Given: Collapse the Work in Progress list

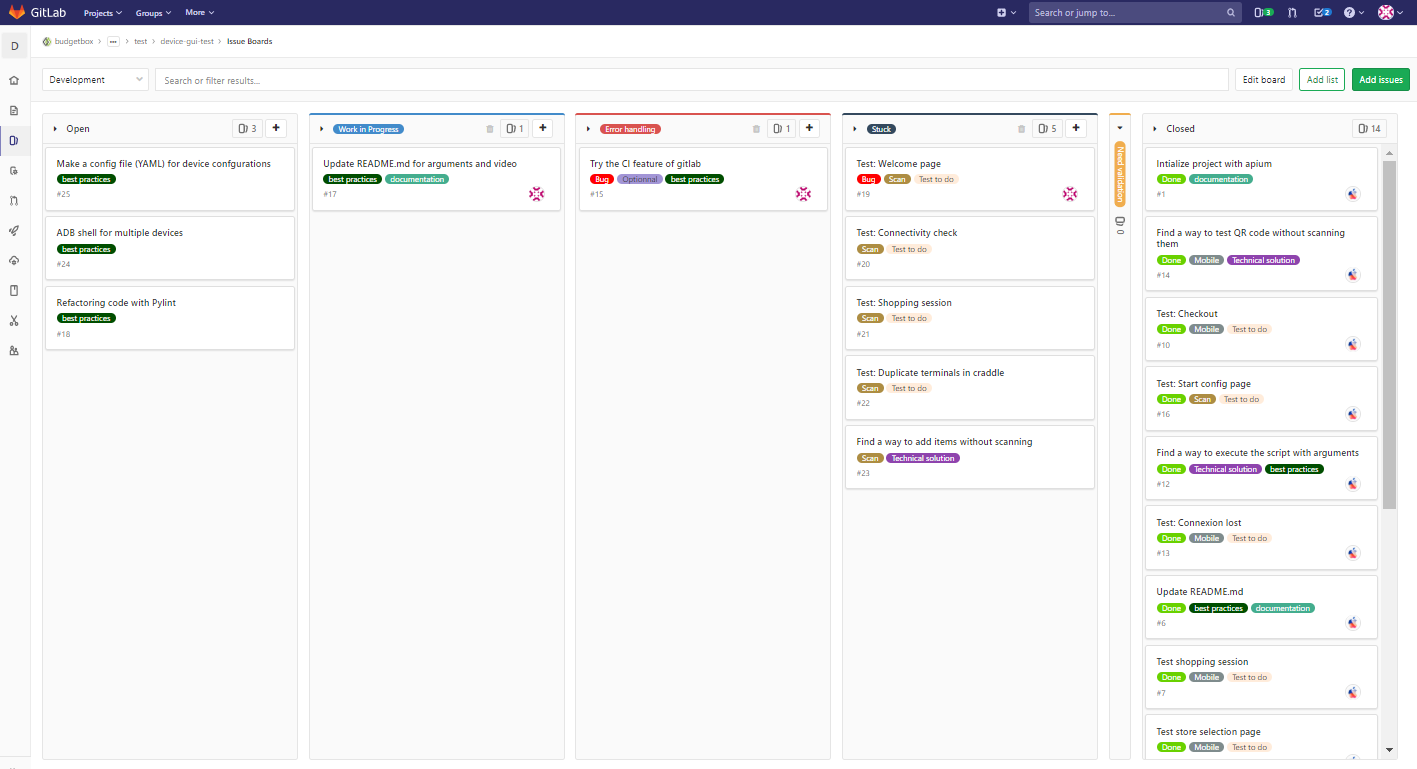Looking at the screenshot, I should point(321,129).
